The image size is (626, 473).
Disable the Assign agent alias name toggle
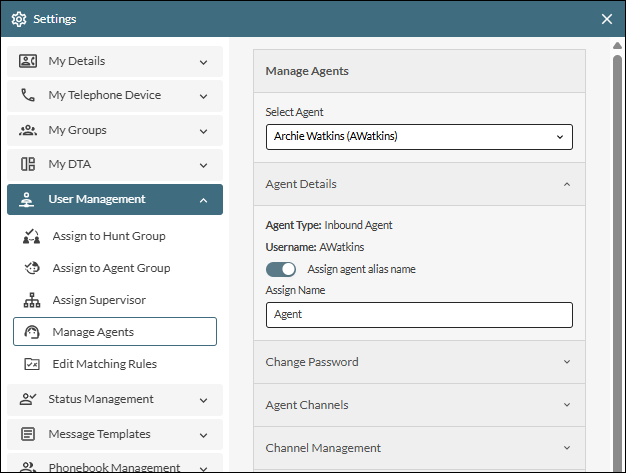click(281, 269)
